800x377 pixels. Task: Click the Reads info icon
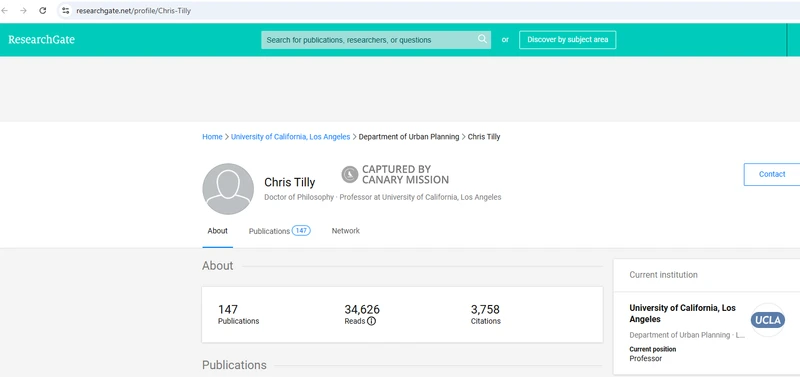click(x=371, y=321)
